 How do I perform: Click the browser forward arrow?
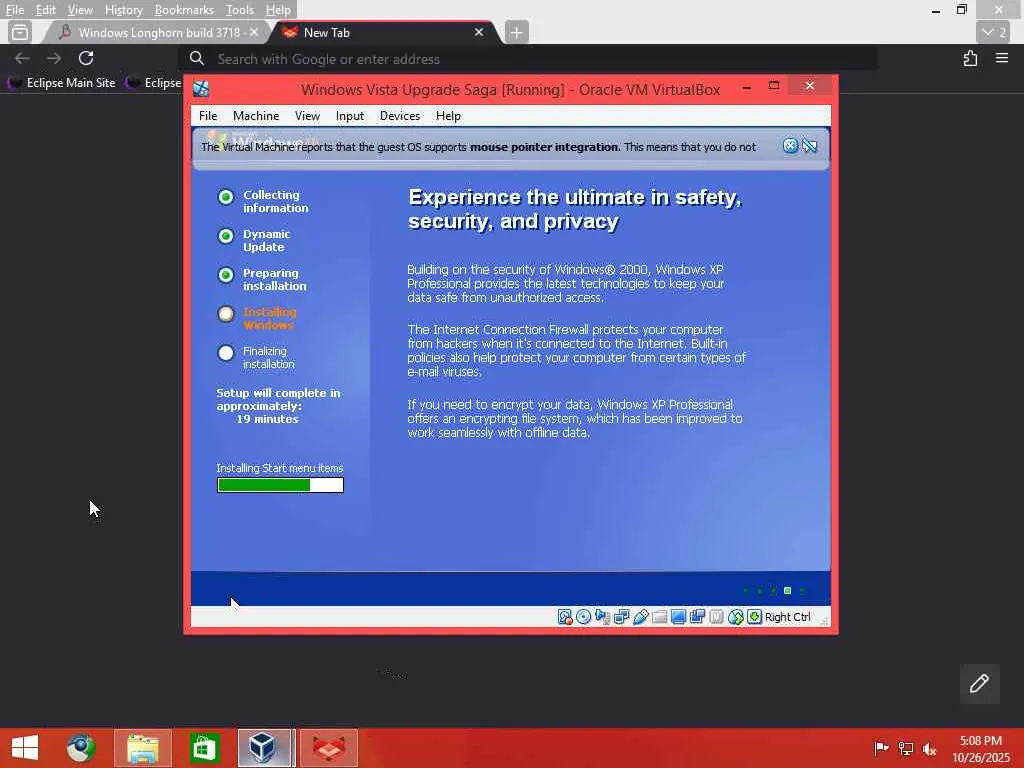tap(54, 58)
